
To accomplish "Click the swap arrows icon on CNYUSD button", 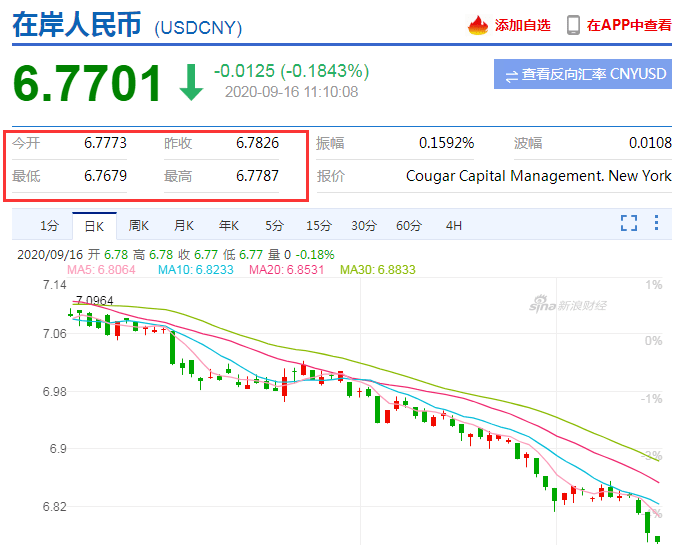I will tap(511, 77).
